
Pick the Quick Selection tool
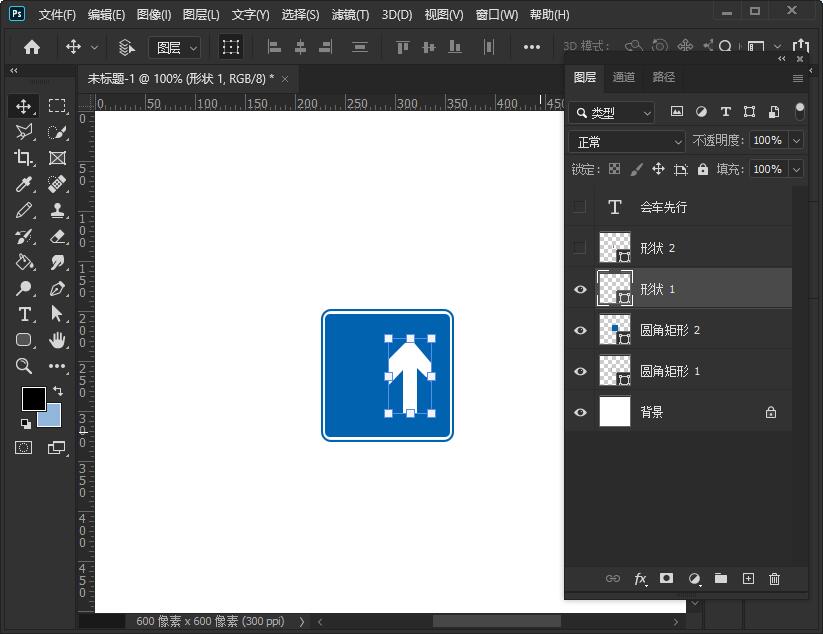57,132
